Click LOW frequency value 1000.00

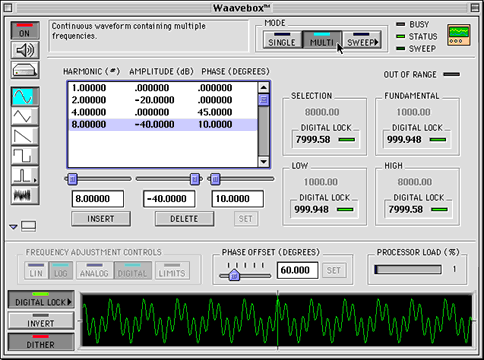tap(321, 182)
